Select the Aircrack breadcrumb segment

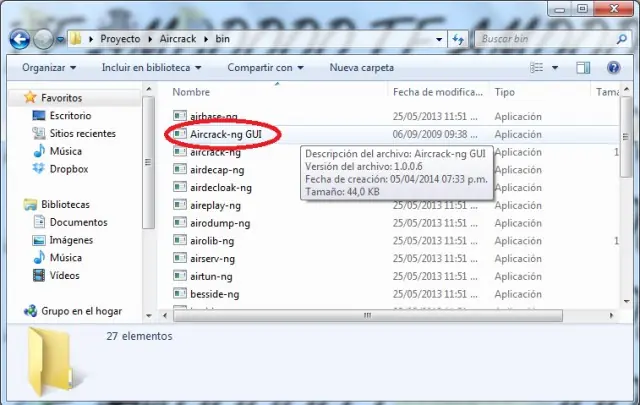178,39
